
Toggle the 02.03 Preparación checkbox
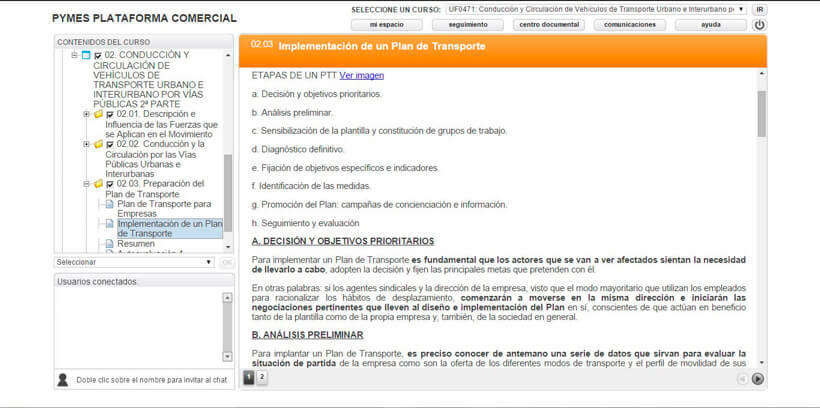pyautogui.click(x=110, y=184)
